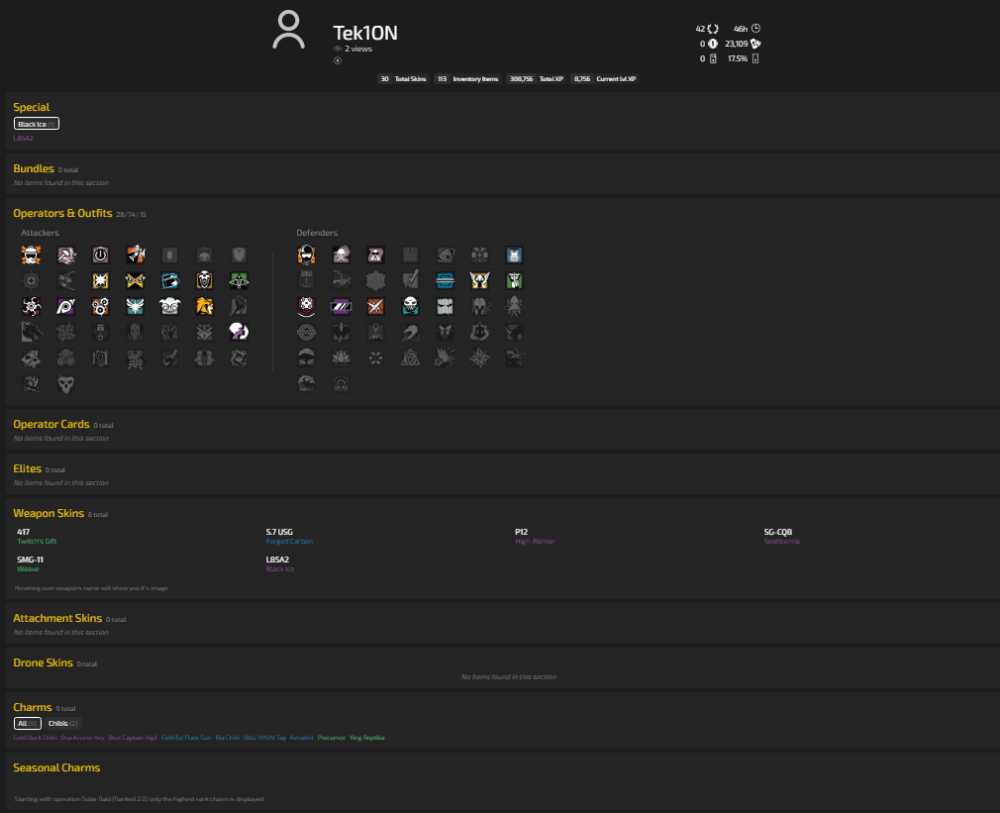Switch to the Chibis charms filter
The height and width of the screenshot is (813, 1000).
62,723
